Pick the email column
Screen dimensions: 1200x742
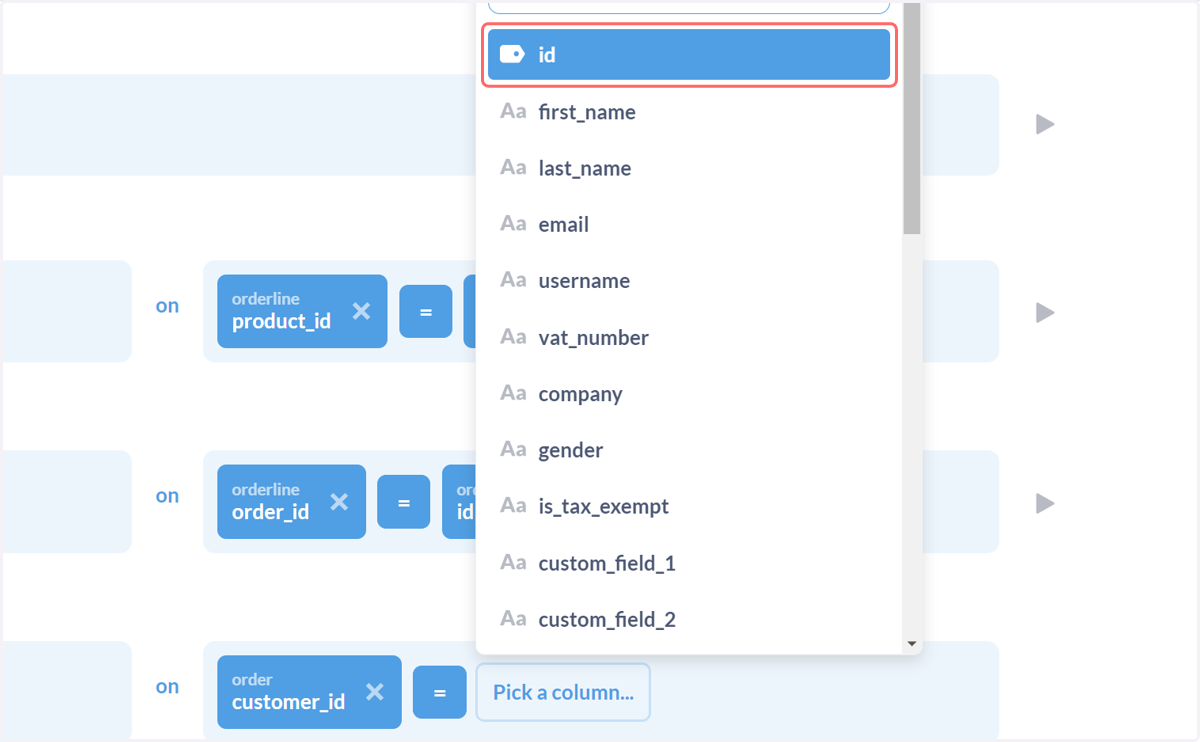click(688, 225)
